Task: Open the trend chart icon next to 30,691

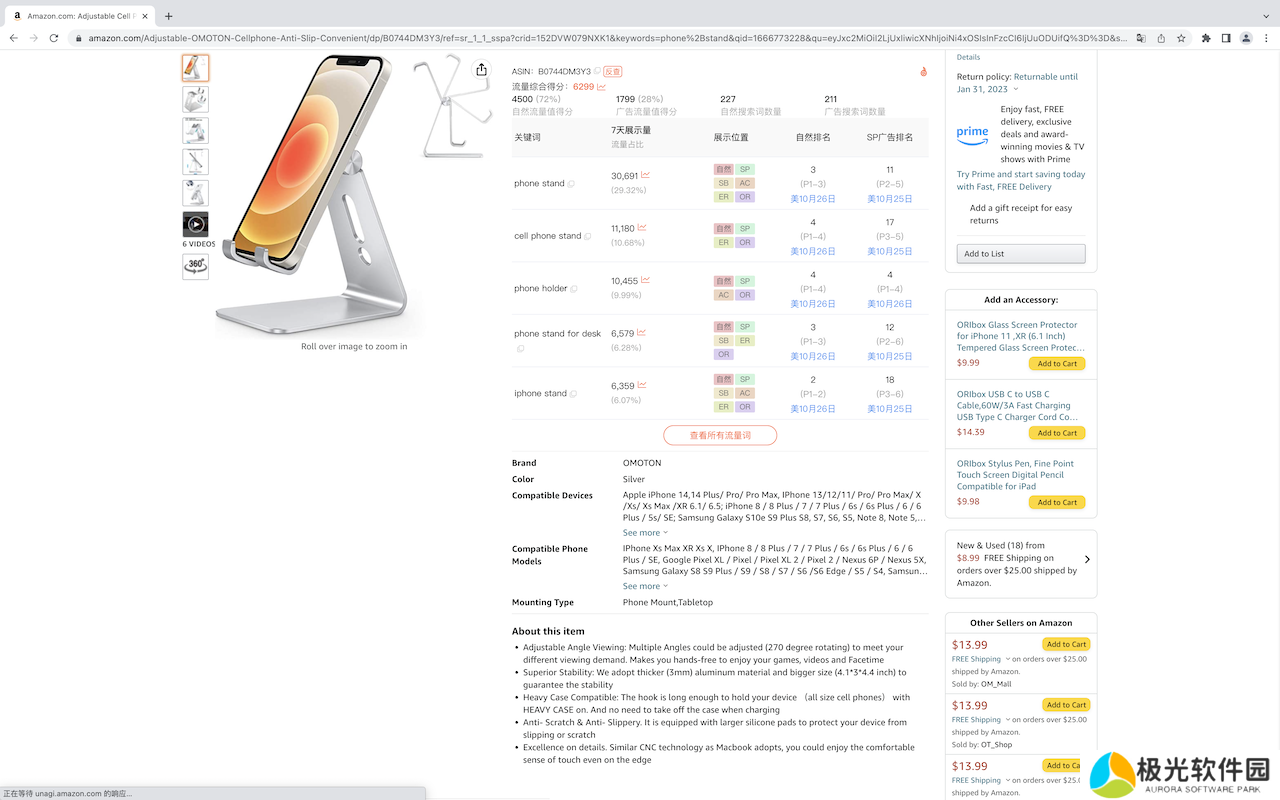Action: pos(646,176)
